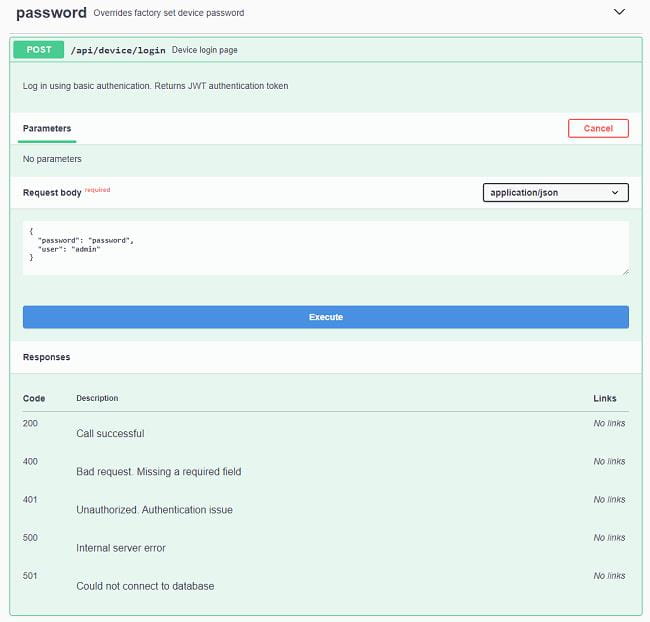Click the password tag heading
This screenshot has width=650, height=622.
coord(50,13)
